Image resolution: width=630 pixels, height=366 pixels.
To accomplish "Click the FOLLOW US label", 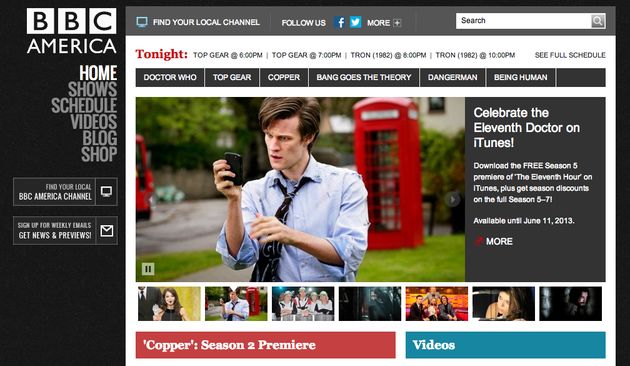I will point(304,23).
